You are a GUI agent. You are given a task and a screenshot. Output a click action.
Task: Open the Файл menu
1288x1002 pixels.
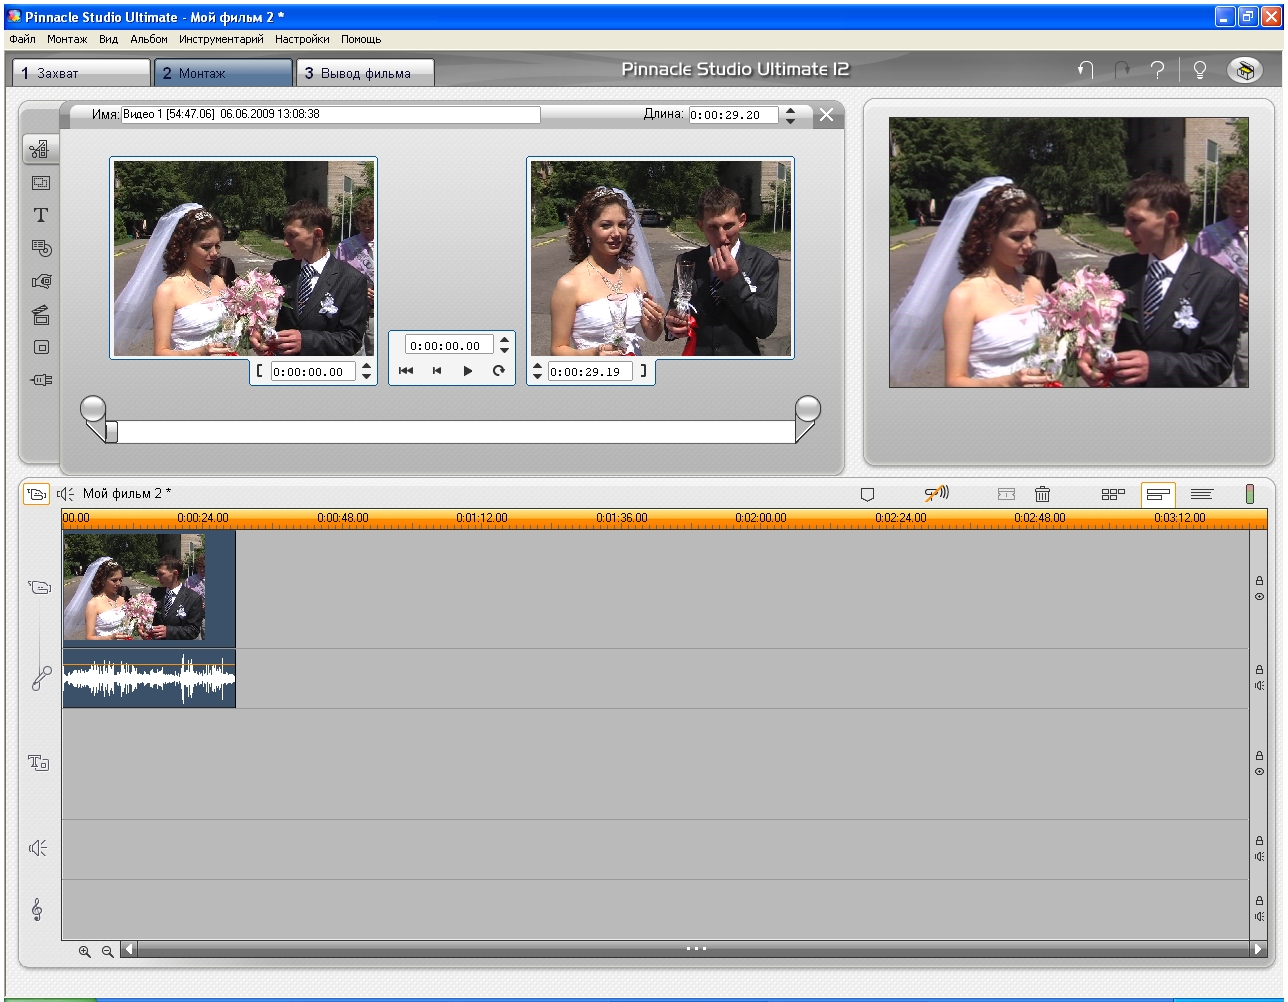(22, 39)
